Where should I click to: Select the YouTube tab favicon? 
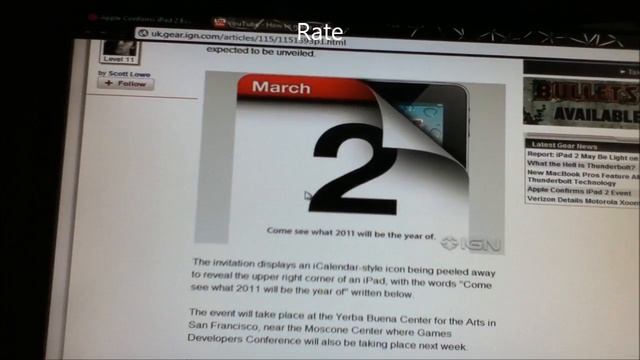(x=220, y=22)
